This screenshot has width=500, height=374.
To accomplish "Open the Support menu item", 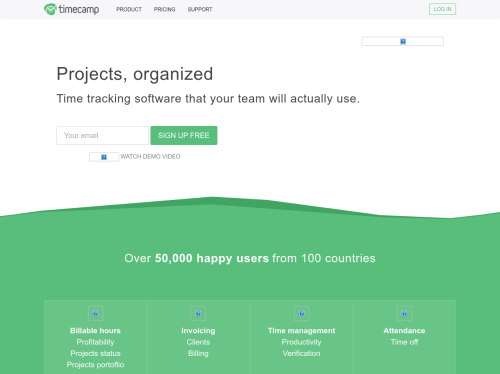I will click(200, 9).
